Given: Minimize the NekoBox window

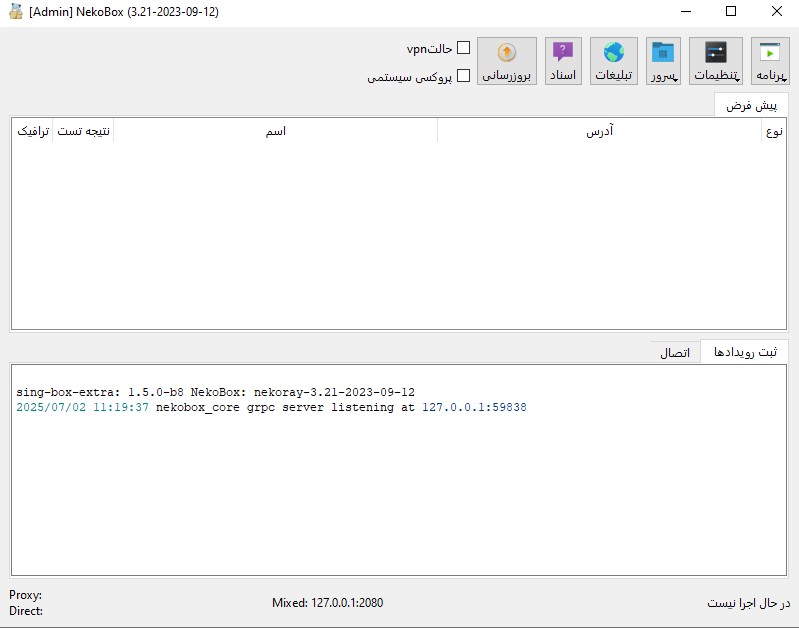Looking at the screenshot, I should pyautogui.click(x=686, y=11).
